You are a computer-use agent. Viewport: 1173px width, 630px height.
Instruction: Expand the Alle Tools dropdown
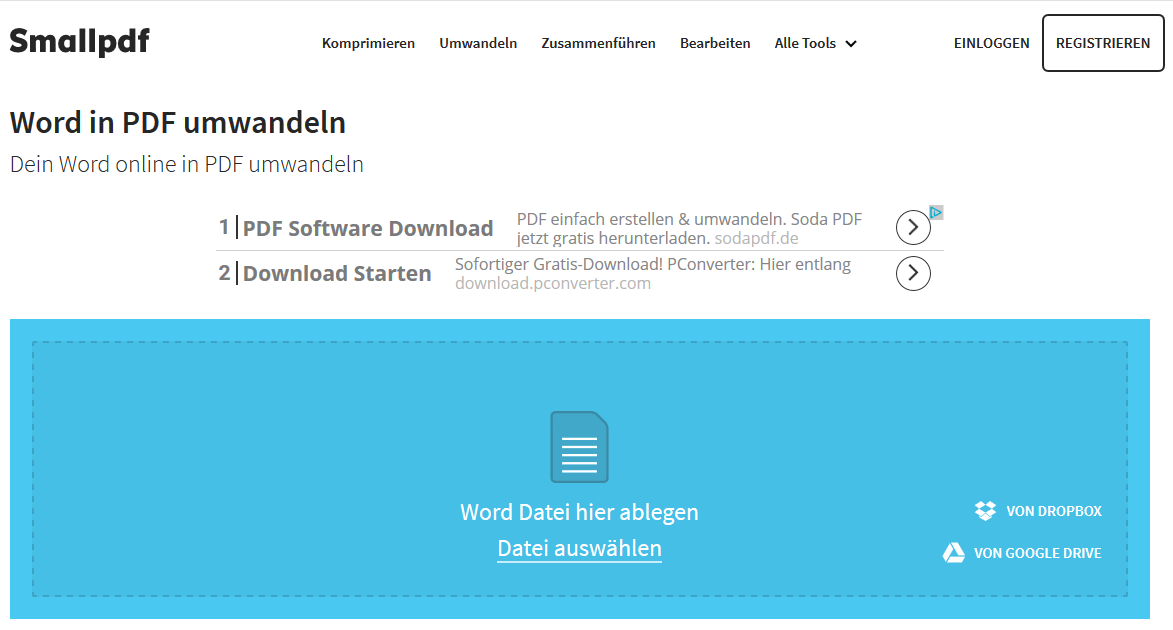pos(815,43)
